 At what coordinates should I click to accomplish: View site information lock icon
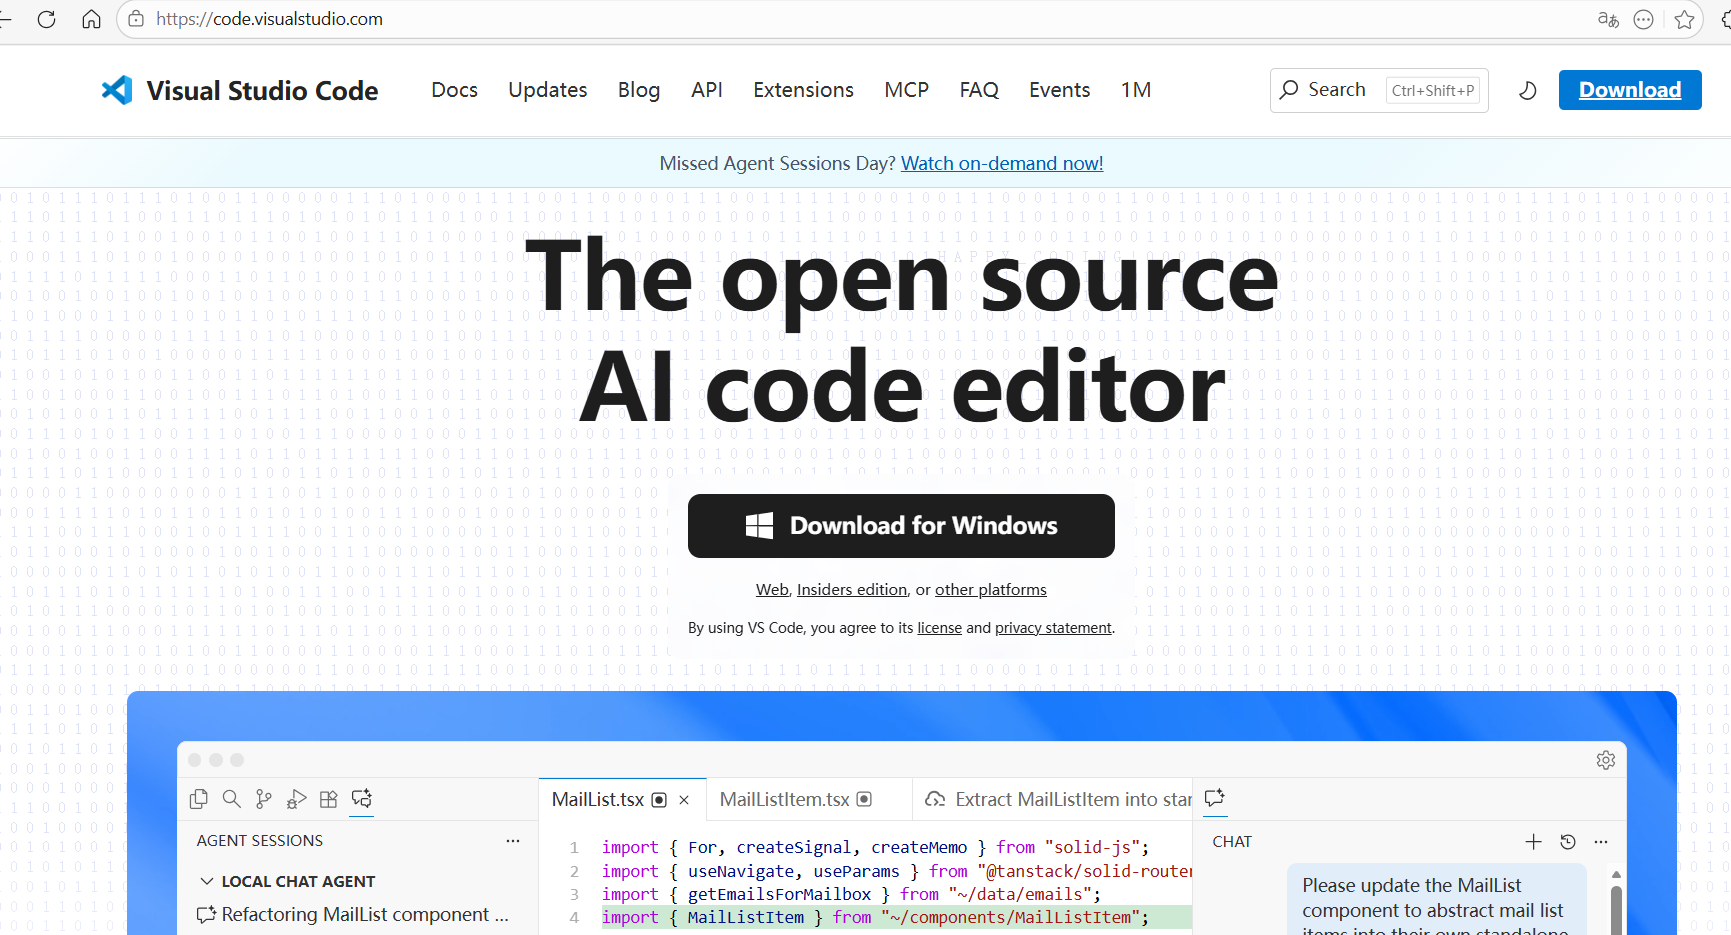coord(136,19)
